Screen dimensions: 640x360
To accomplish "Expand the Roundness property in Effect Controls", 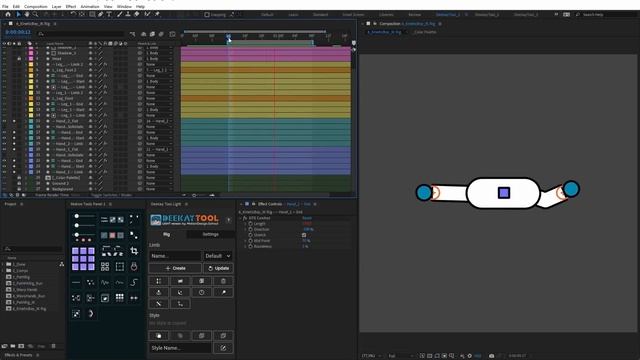I will pyautogui.click(x=246, y=247).
